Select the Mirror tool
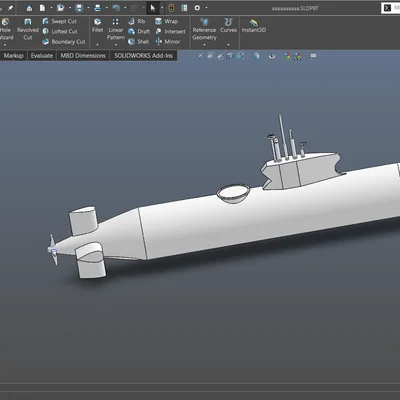 tap(168, 42)
